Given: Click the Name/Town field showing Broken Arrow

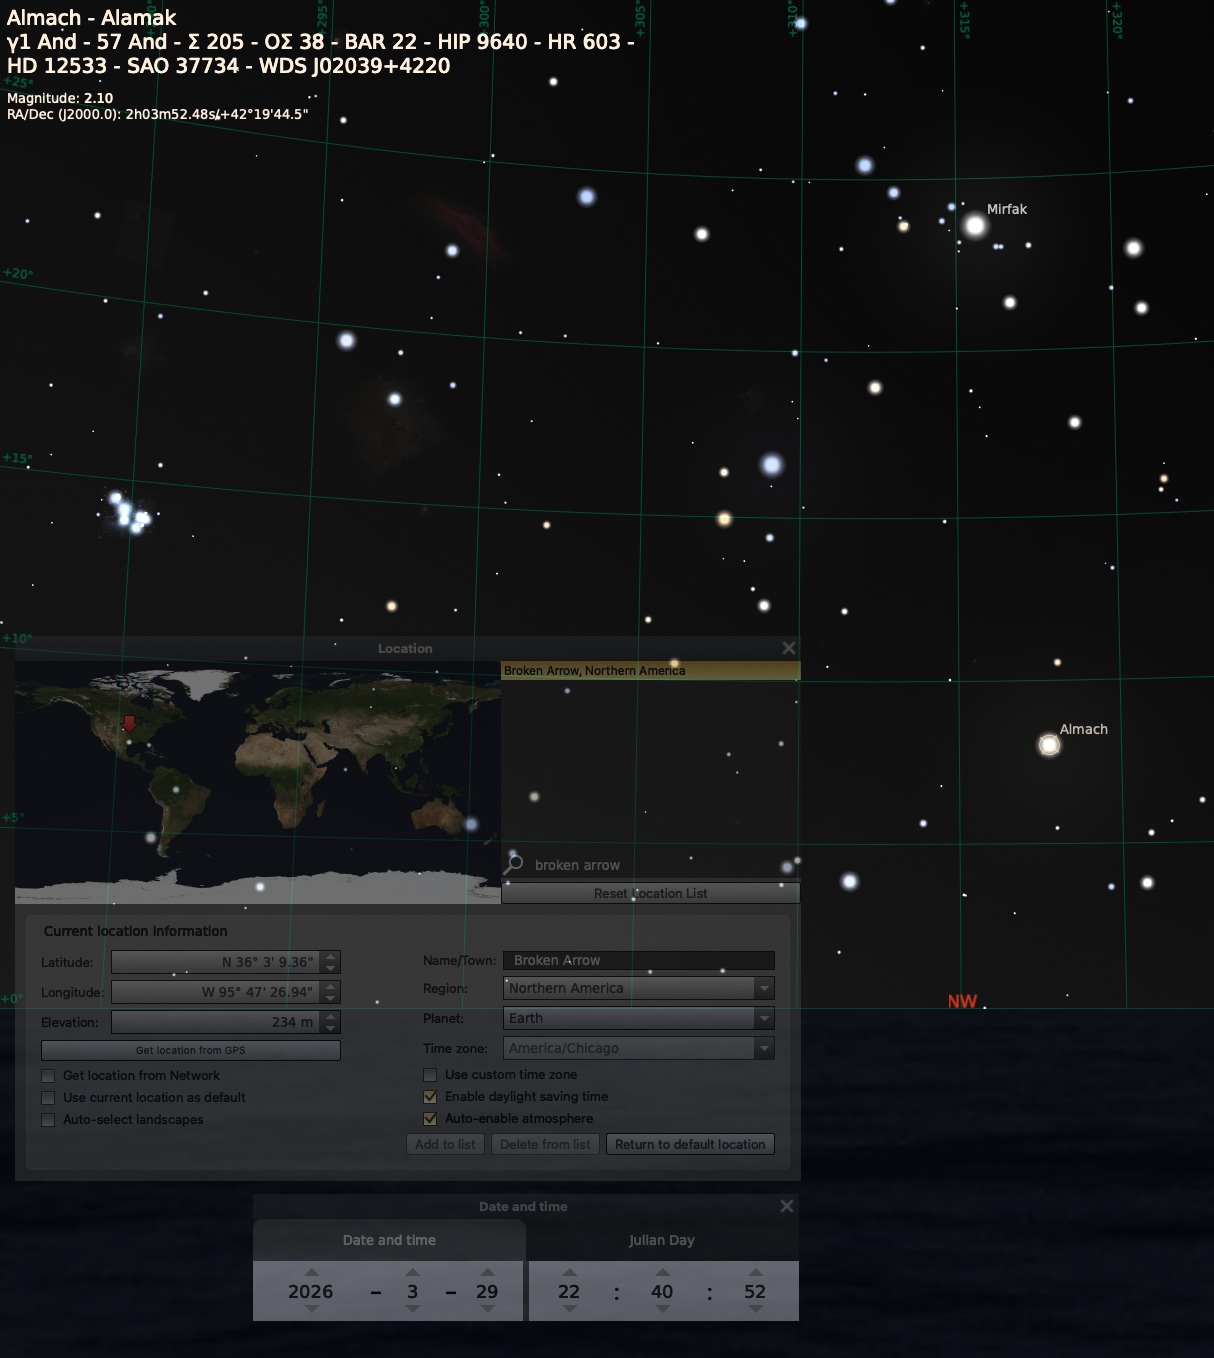Looking at the screenshot, I should pyautogui.click(x=639, y=960).
